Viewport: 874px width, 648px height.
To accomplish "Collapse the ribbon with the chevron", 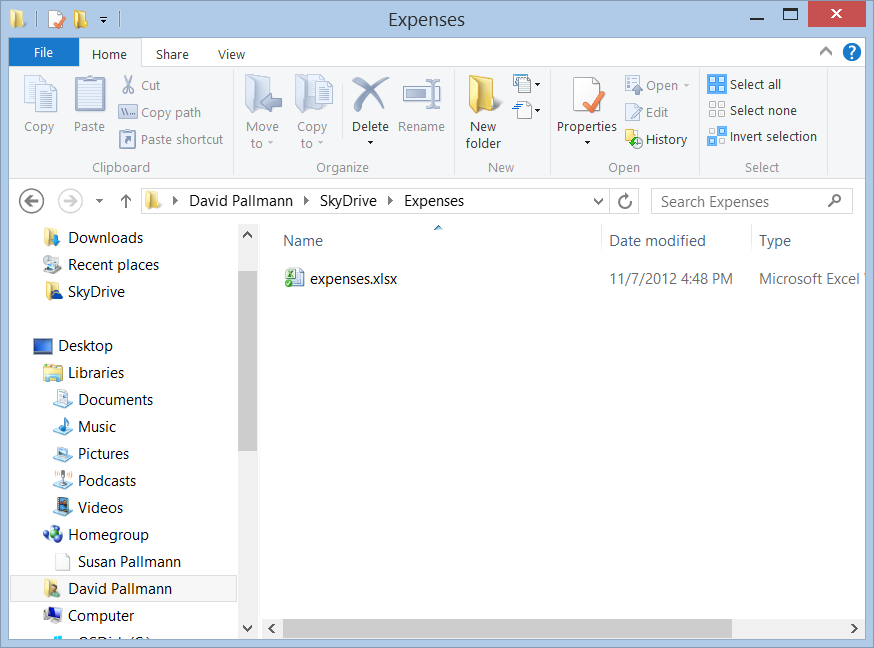I will (x=826, y=52).
